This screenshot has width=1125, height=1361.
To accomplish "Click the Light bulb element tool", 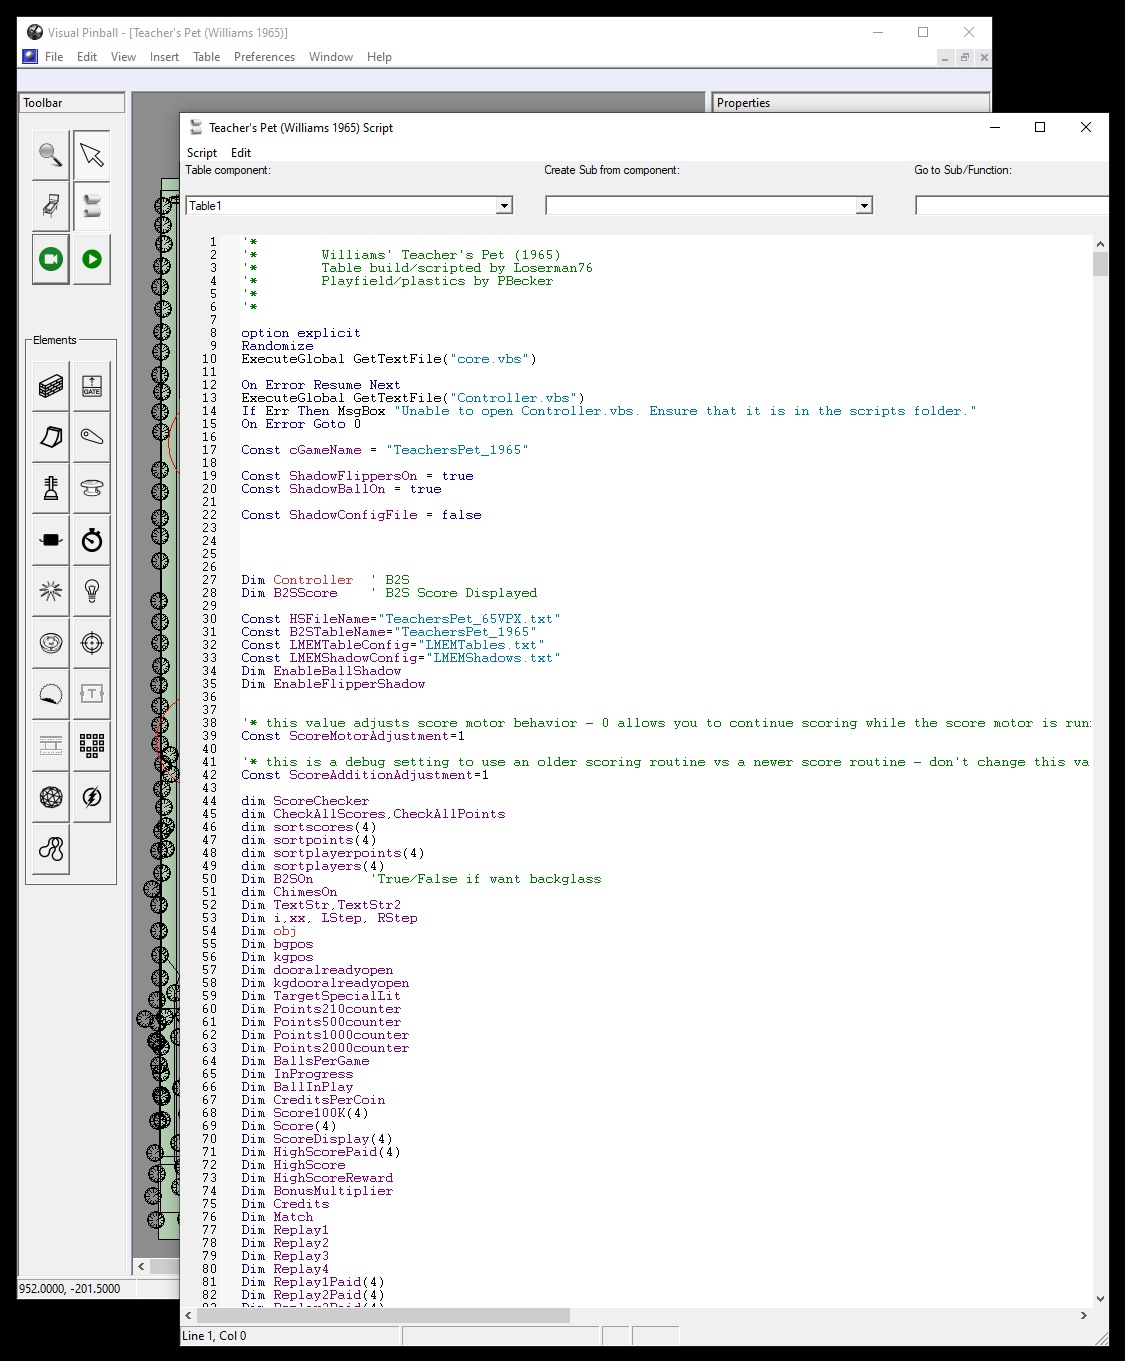I will (92, 591).
